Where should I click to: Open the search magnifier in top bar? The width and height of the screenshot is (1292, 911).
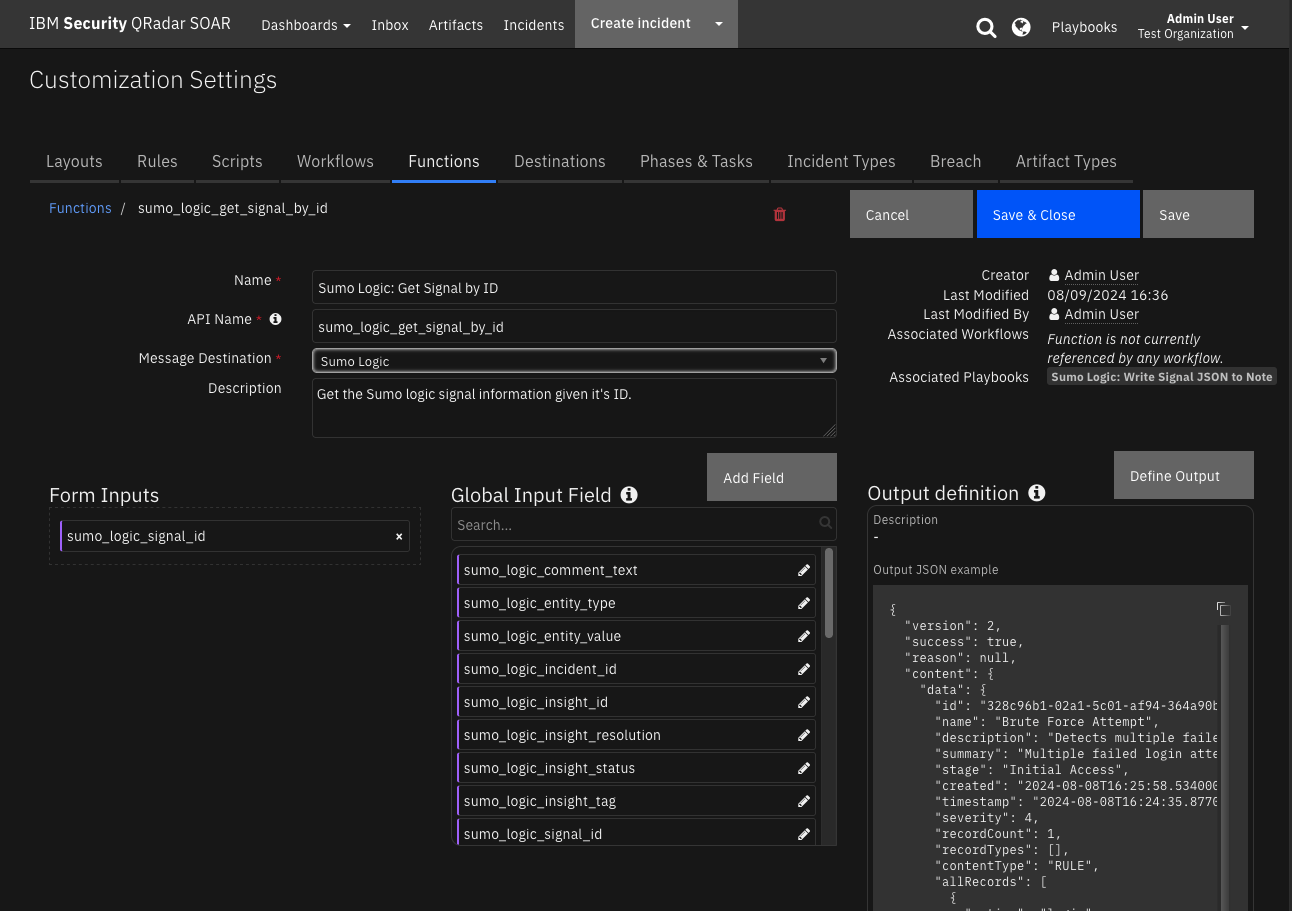tap(986, 28)
